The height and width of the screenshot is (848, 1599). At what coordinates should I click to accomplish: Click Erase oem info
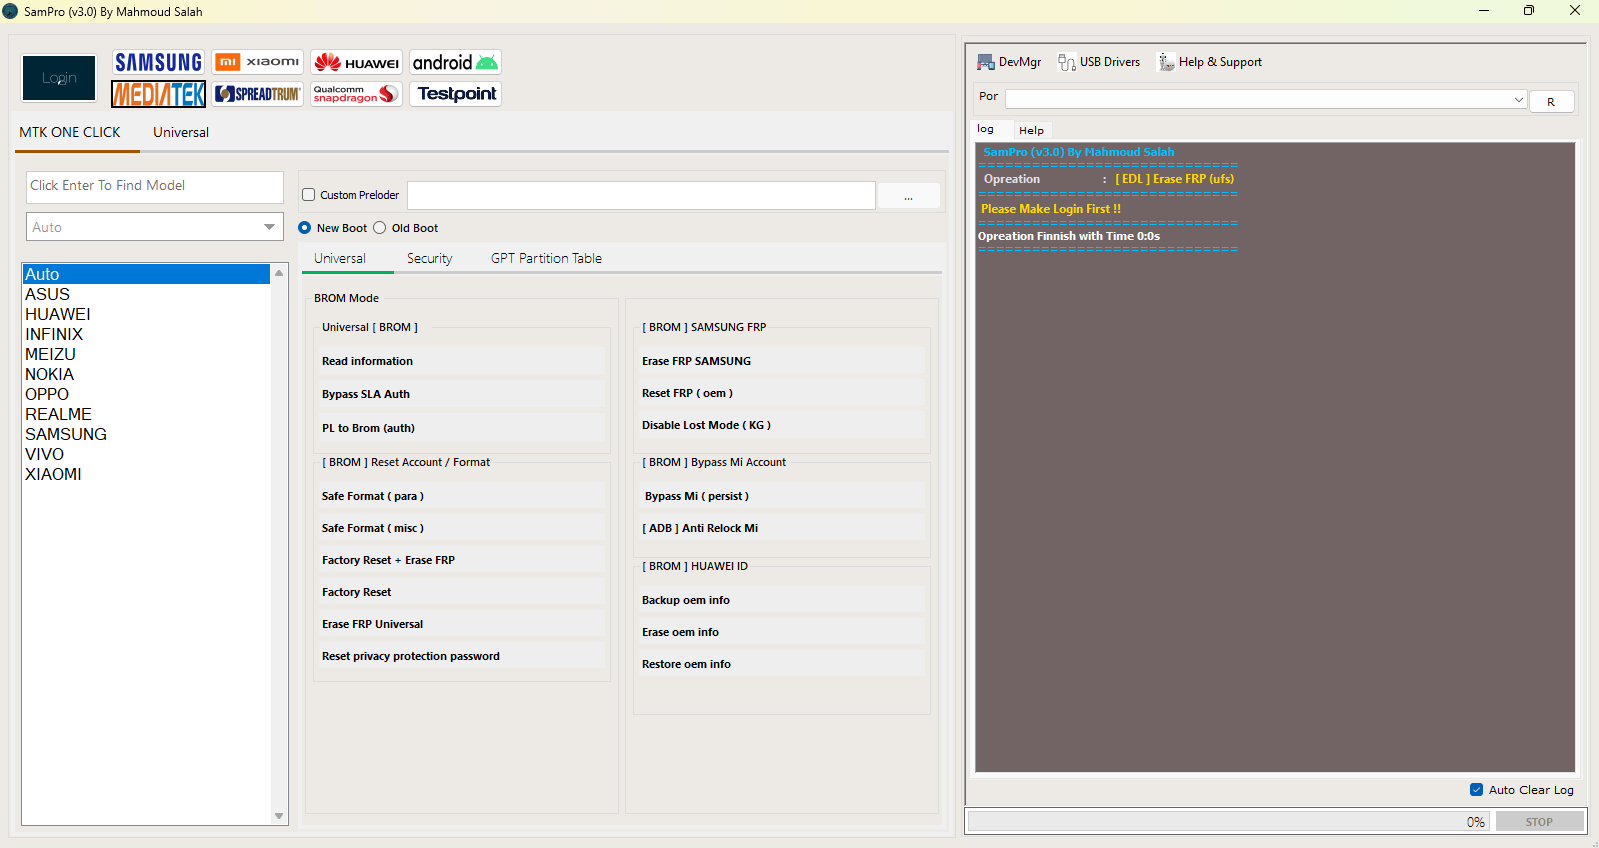[x=782, y=632]
